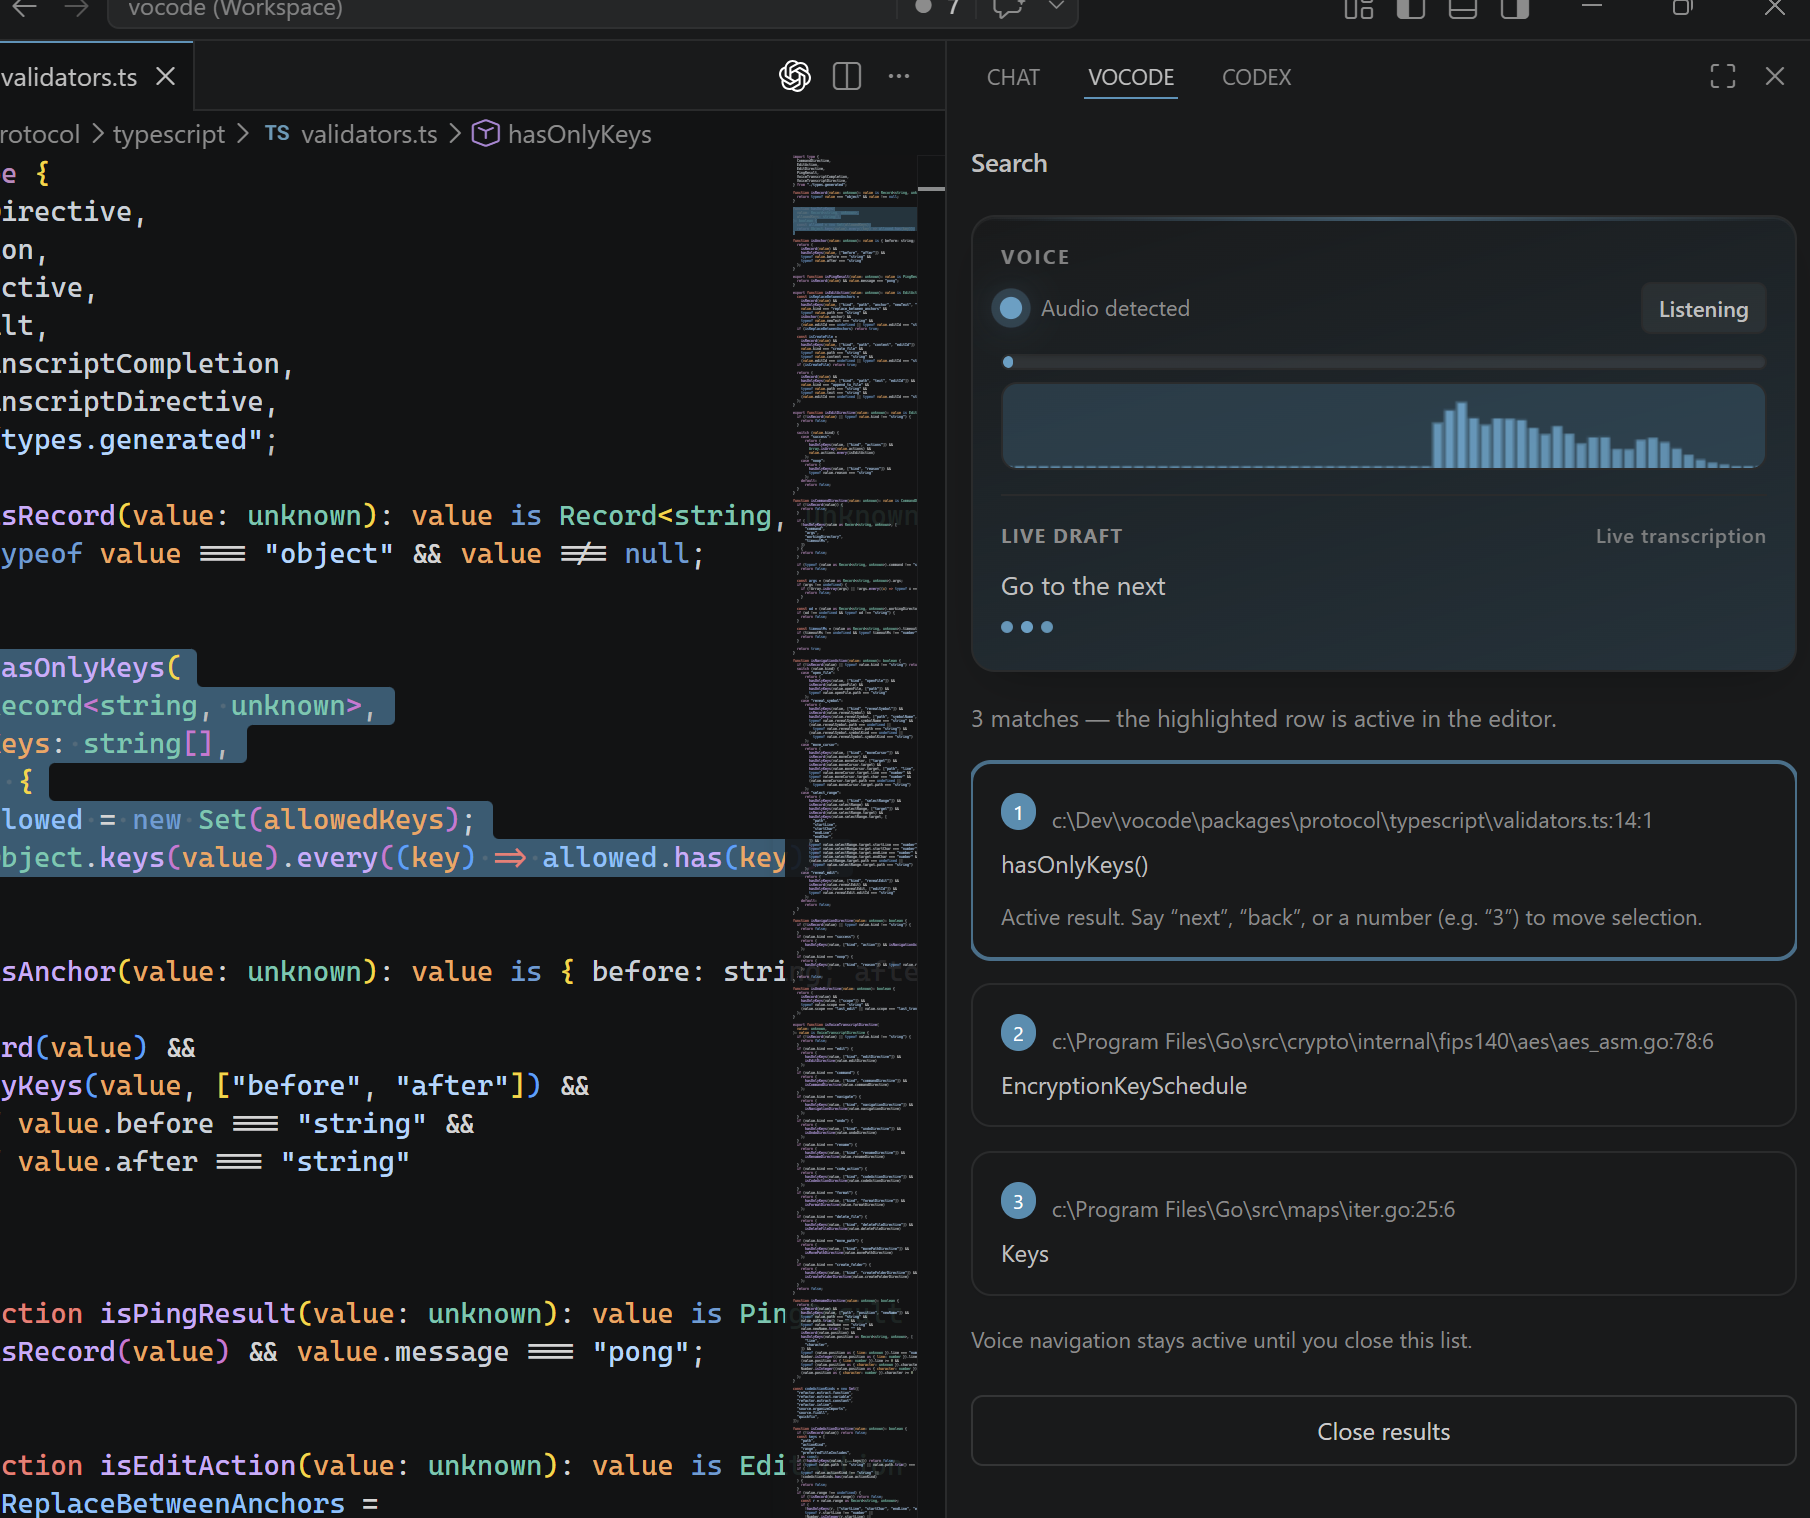This screenshot has height=1518, width=1810.
Task: Click the Customize Layout icon
Action: (x=1358, y=9)
